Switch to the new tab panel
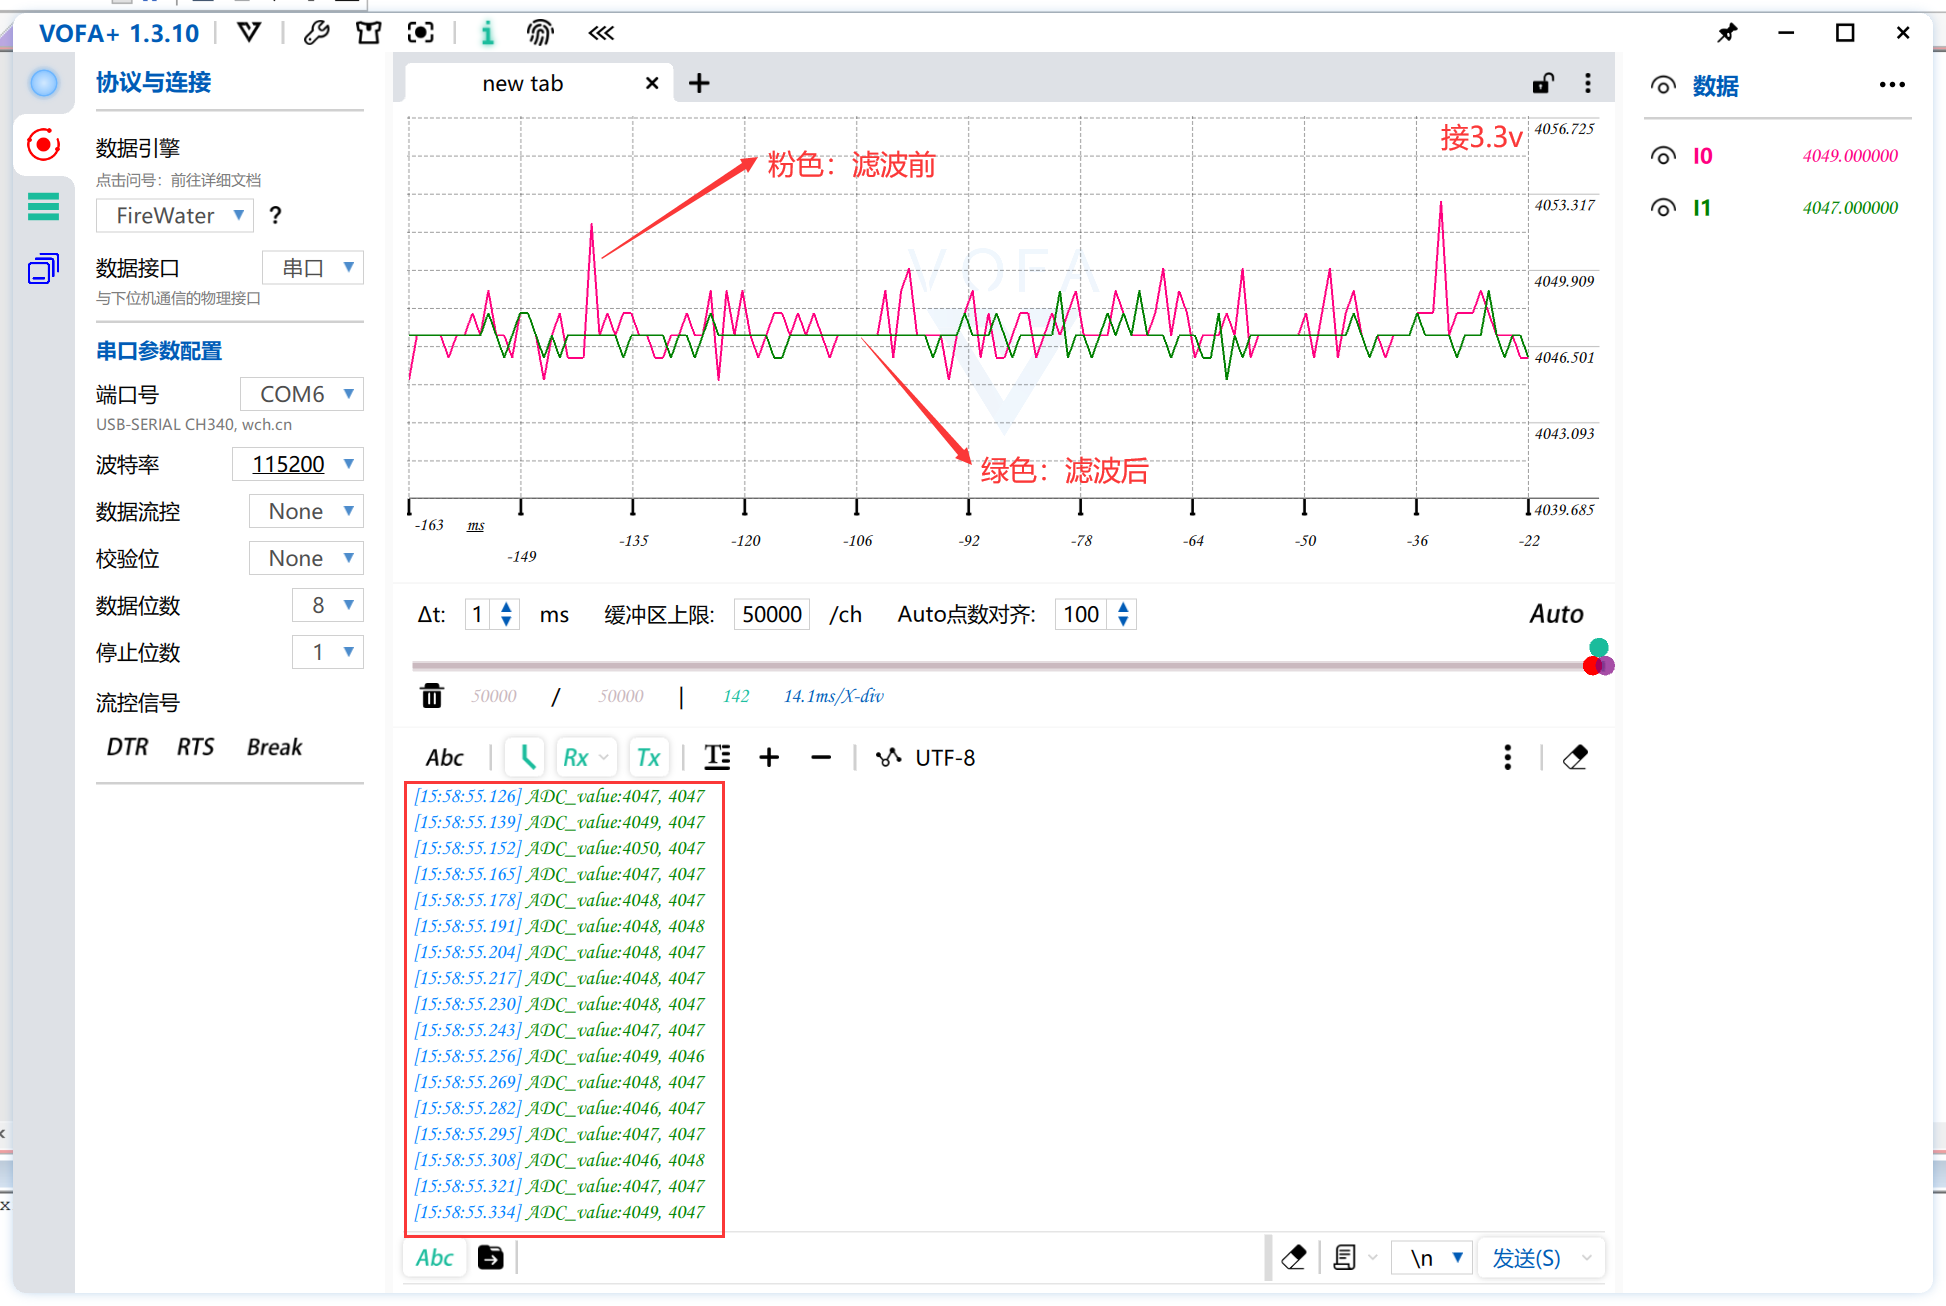Image resolution: width=1946 pixels, height=1306 pixels. [x=525, y=83]
